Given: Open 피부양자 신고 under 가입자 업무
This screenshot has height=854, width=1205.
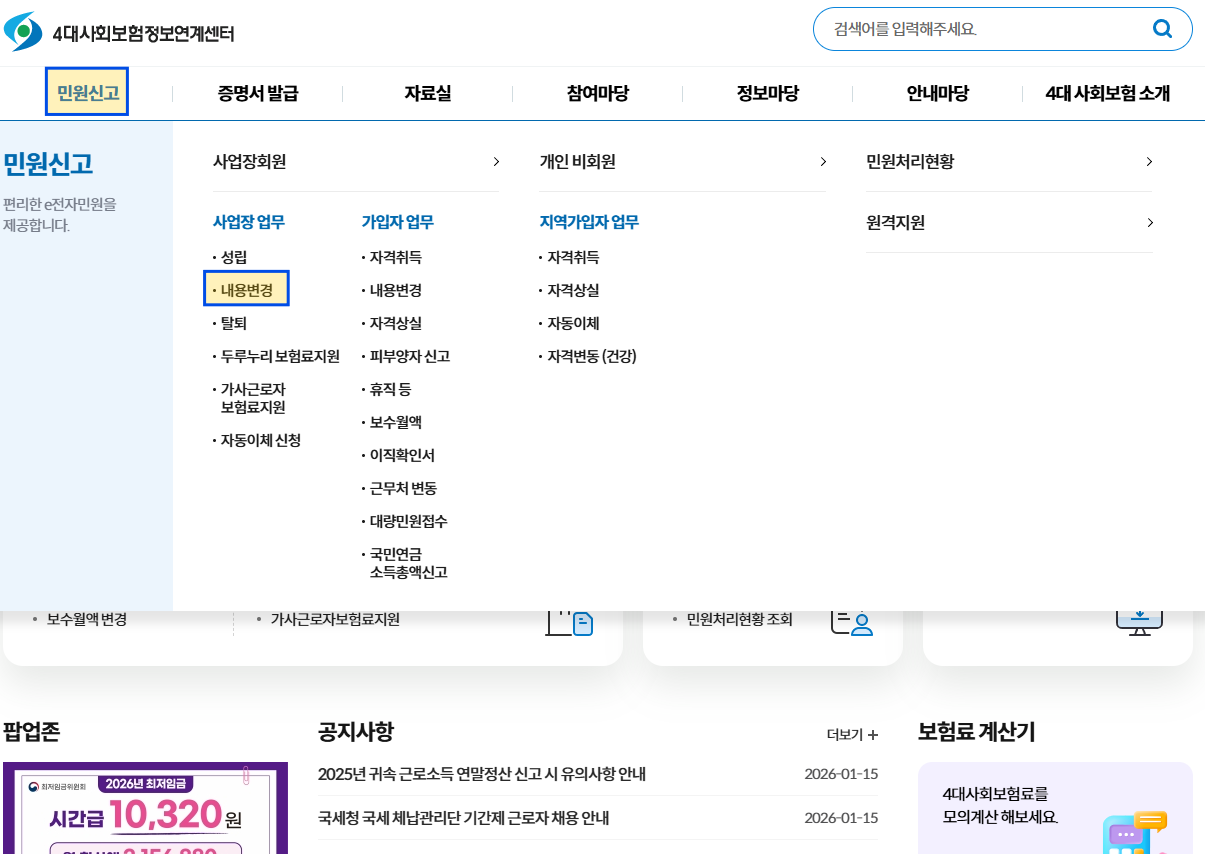Looking at the screenshot, I should click(409, 356).
